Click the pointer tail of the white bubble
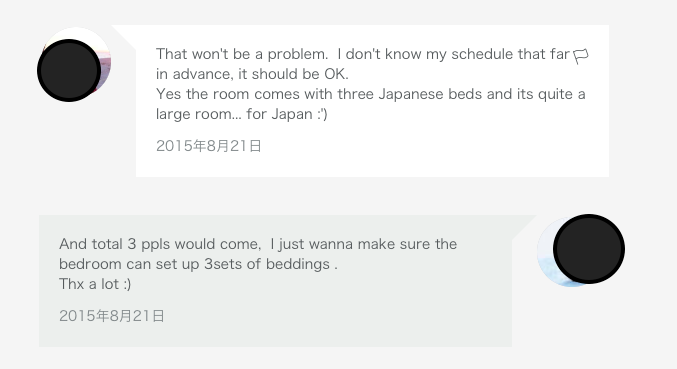This screenshot has width=677, height=369. pyautogui.click(x=125, y=35)
